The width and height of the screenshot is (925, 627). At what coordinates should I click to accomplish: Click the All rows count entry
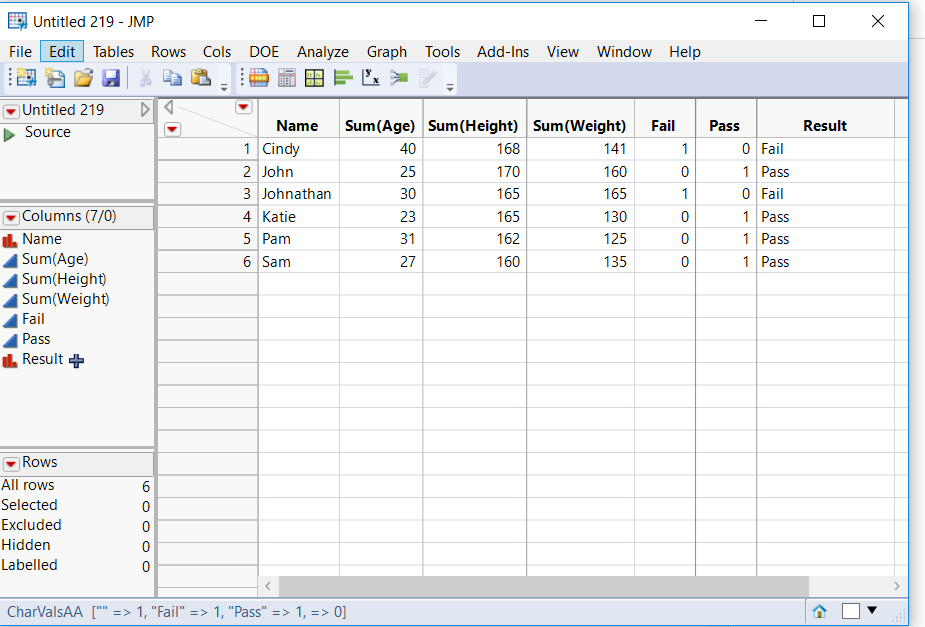76,485
